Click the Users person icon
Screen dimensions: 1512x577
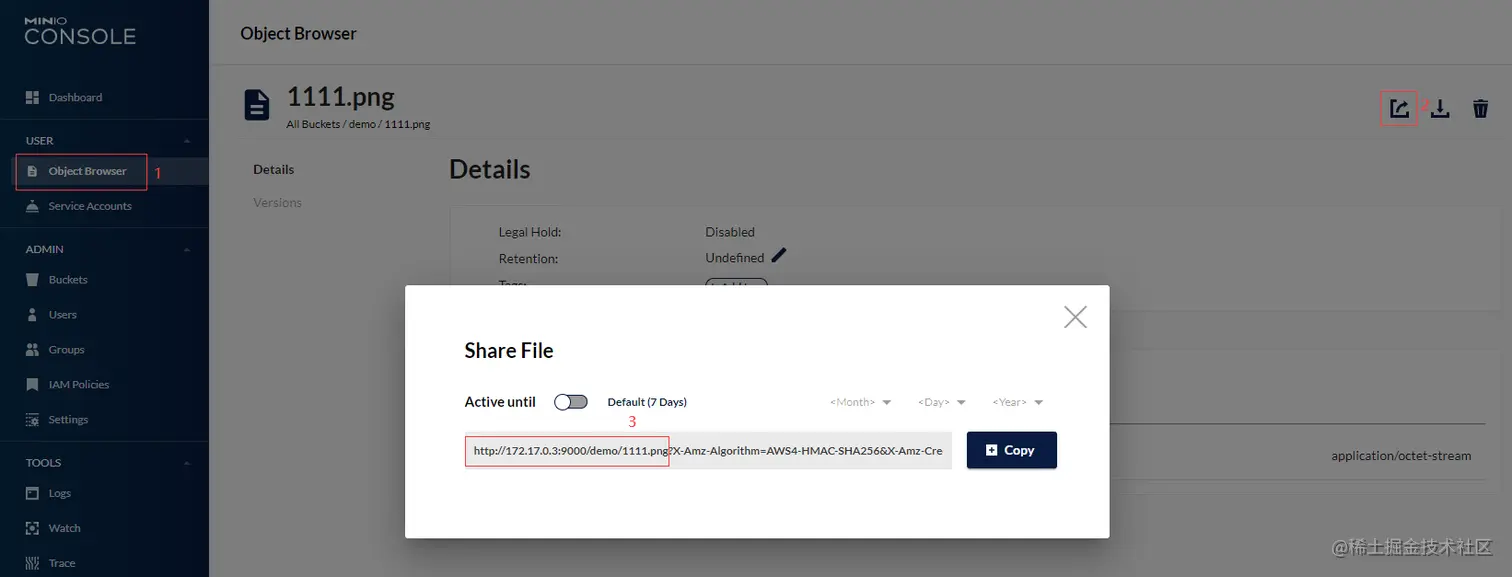(31, 315)
